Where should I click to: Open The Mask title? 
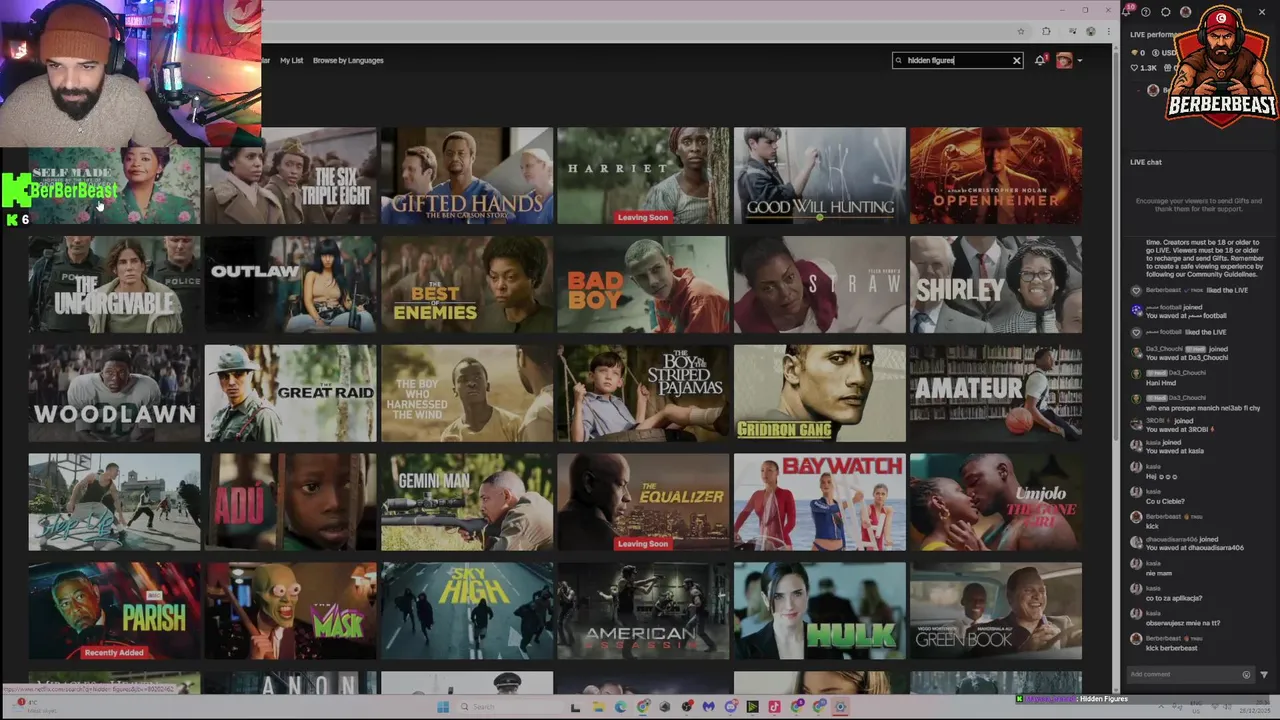(291, 611)
